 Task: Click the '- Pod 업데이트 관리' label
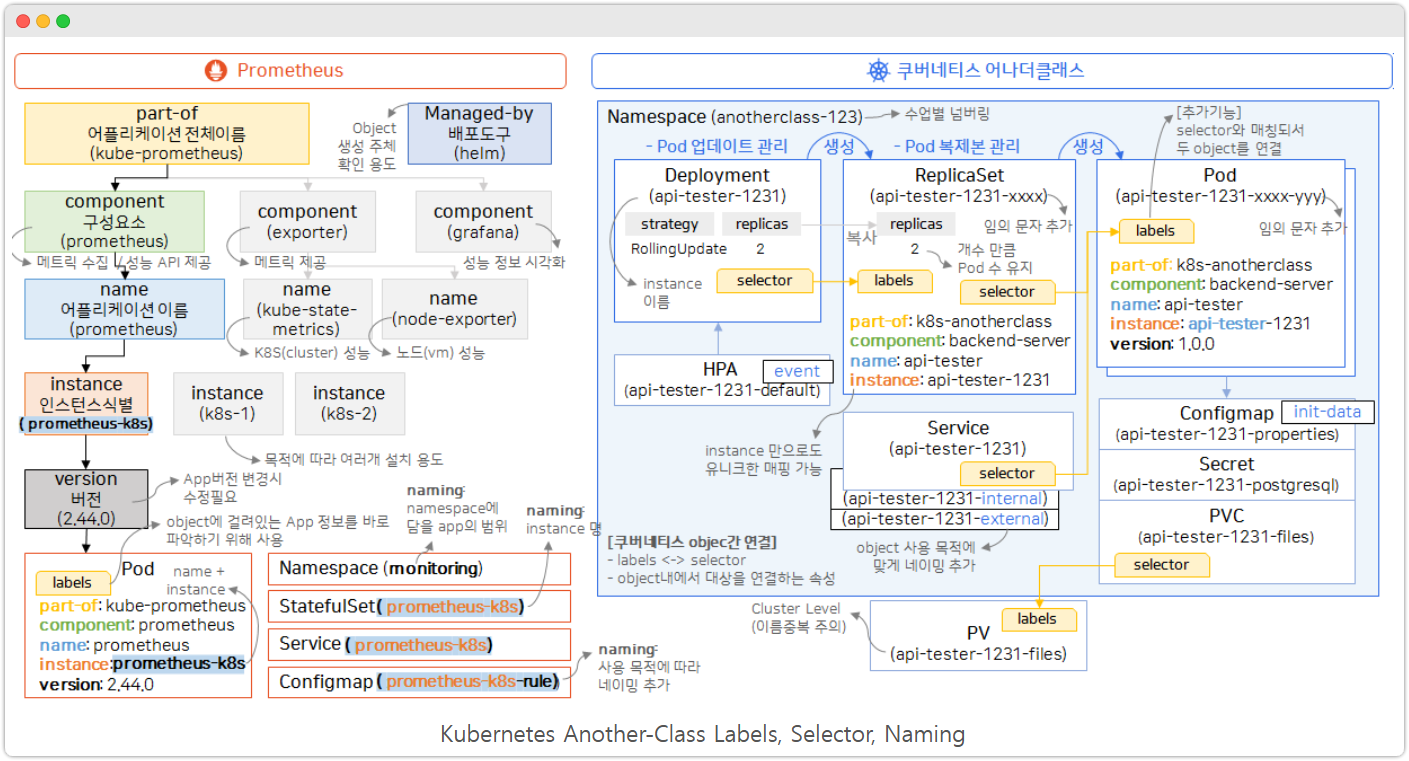(716, 147)
